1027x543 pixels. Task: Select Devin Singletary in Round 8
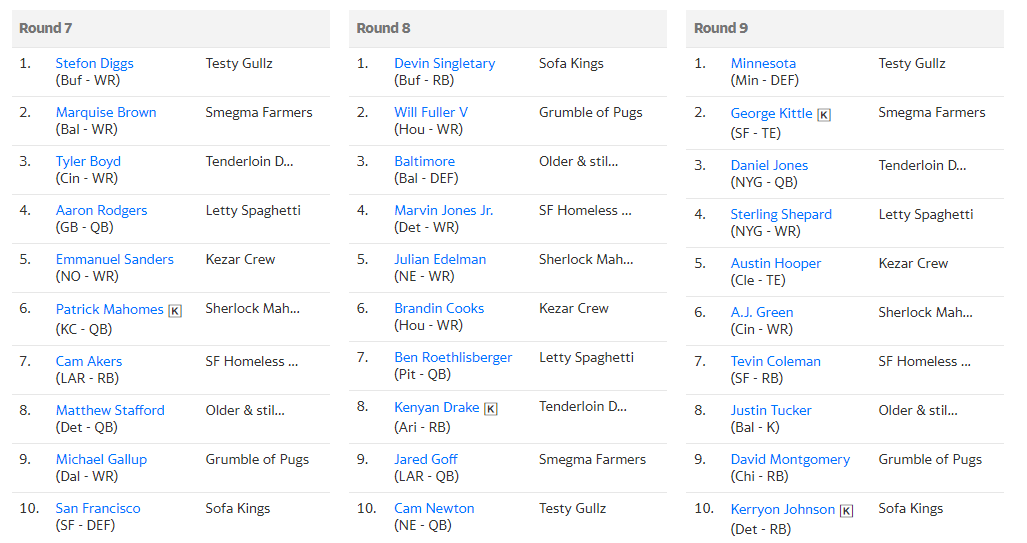pyautogui.click(x=445, y=64)
